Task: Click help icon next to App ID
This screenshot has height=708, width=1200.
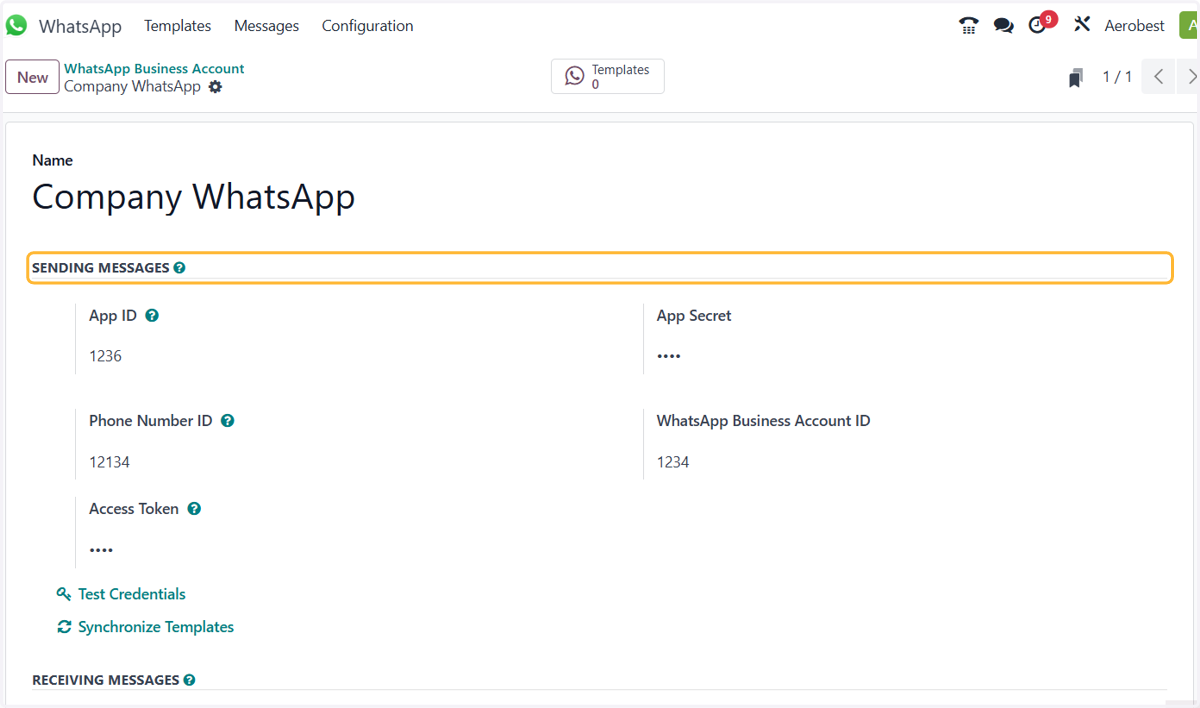Action: [152, 315]
